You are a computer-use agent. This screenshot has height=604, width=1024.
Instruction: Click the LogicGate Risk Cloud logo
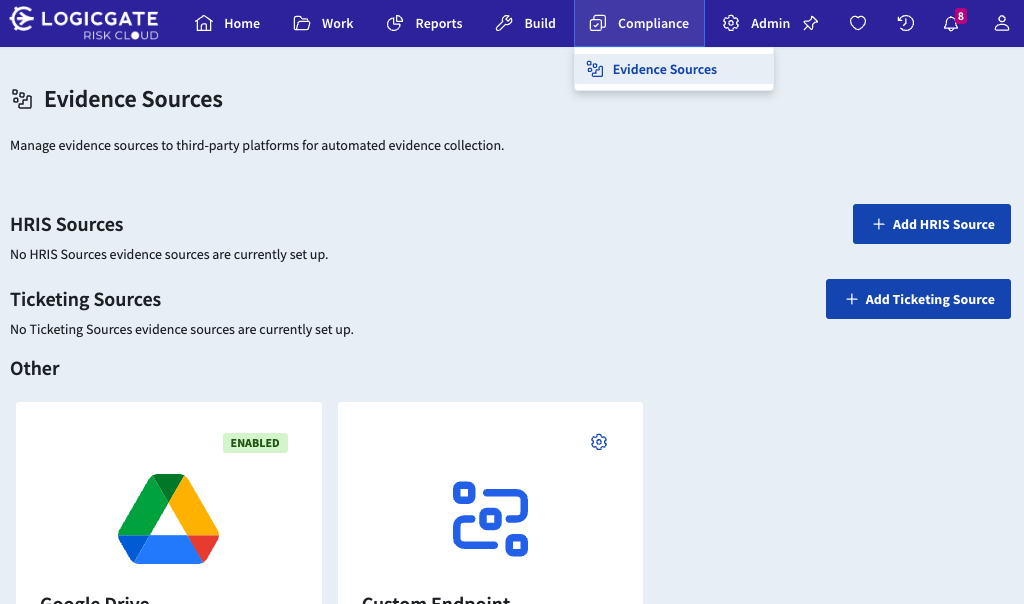(x=84, y=23)
